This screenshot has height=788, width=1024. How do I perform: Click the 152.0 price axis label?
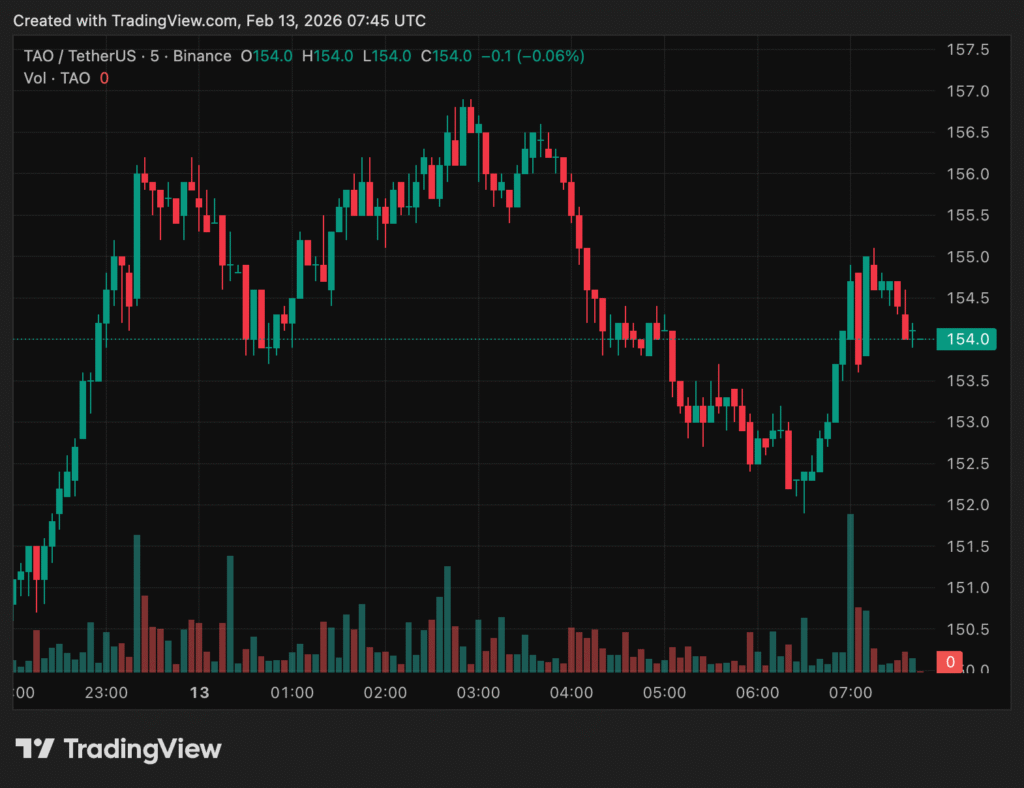point(968,505)
